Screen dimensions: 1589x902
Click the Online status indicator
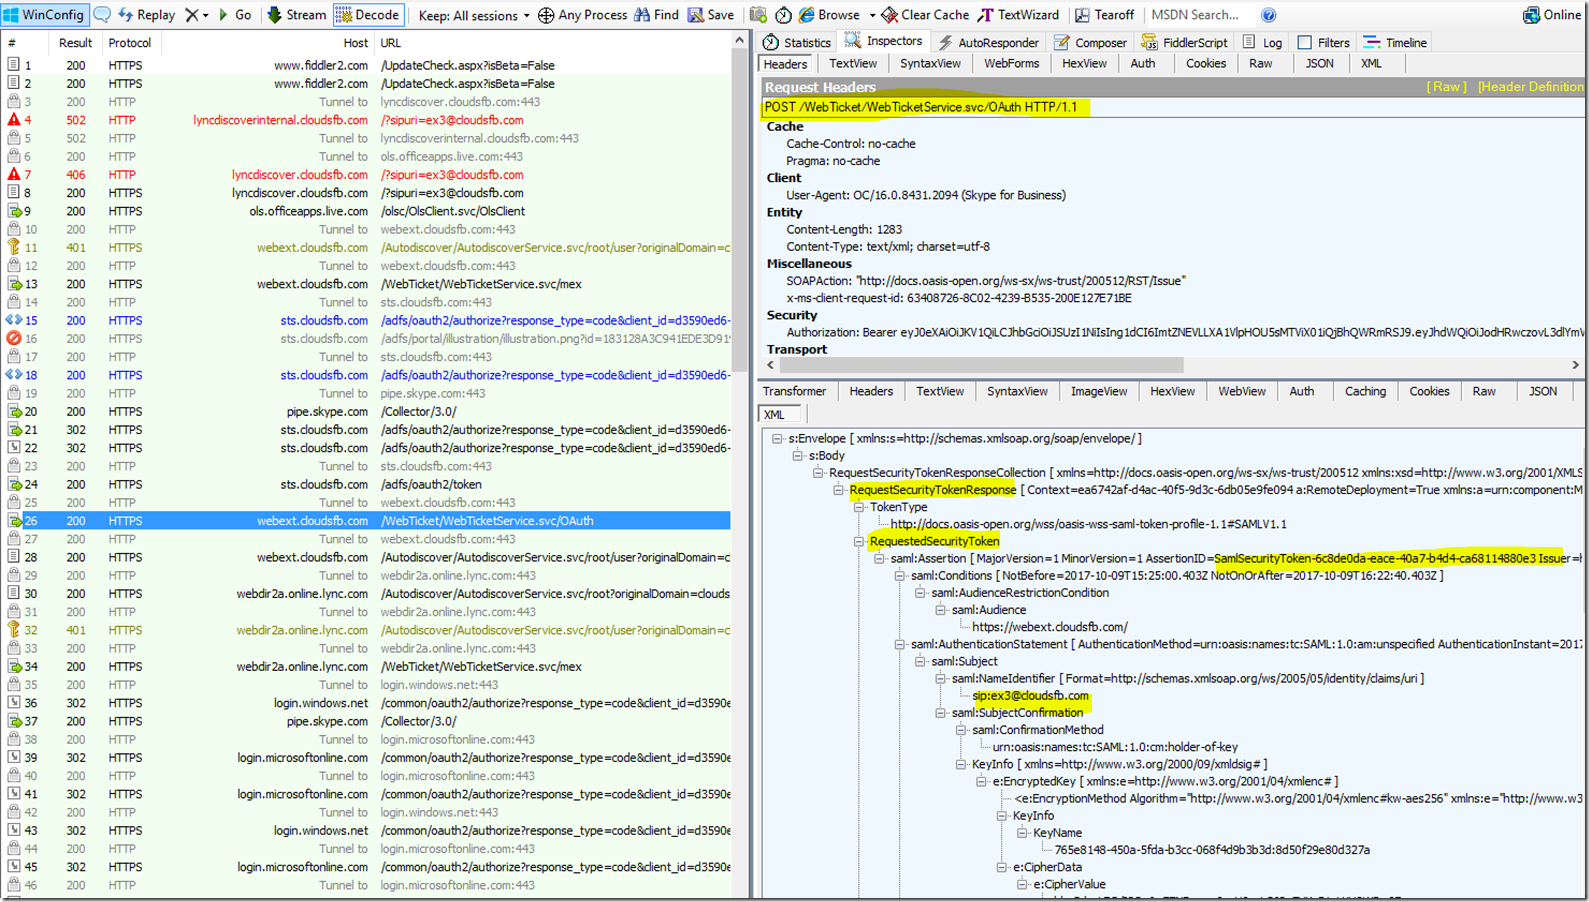click(1552, 15)
